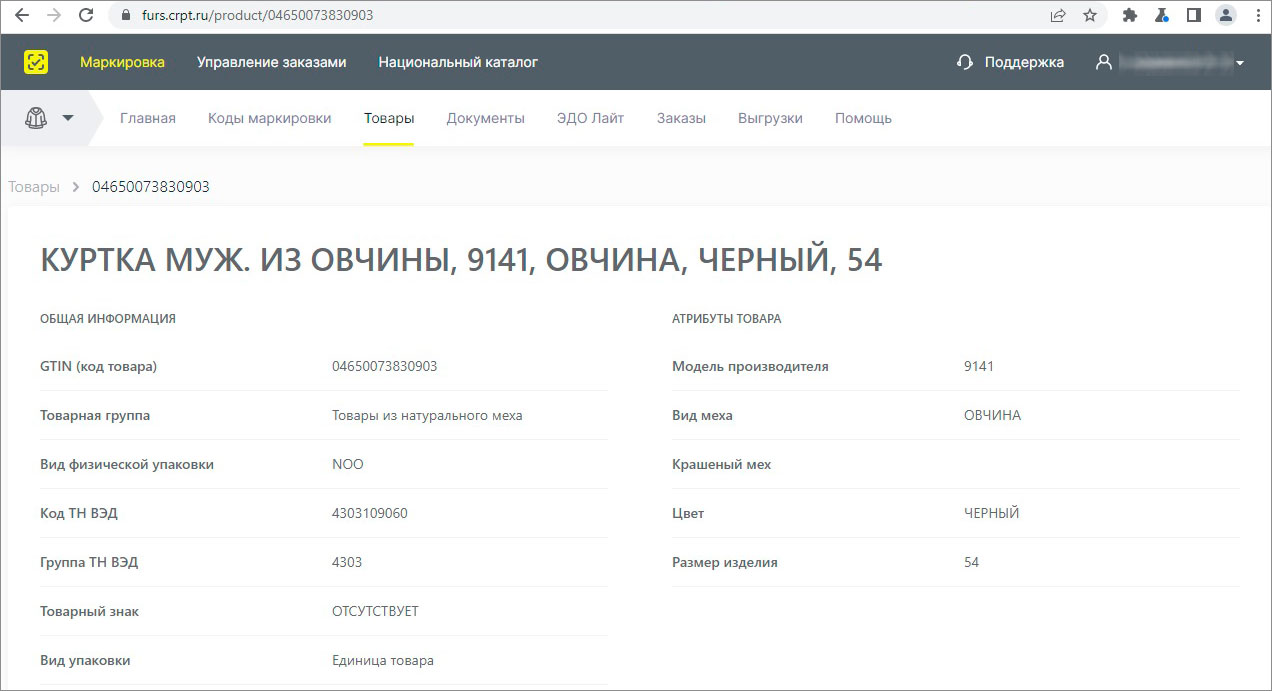Click ОБЩАЯ ИНФОРМАЦИЯ section header

(x=108, y=319)
